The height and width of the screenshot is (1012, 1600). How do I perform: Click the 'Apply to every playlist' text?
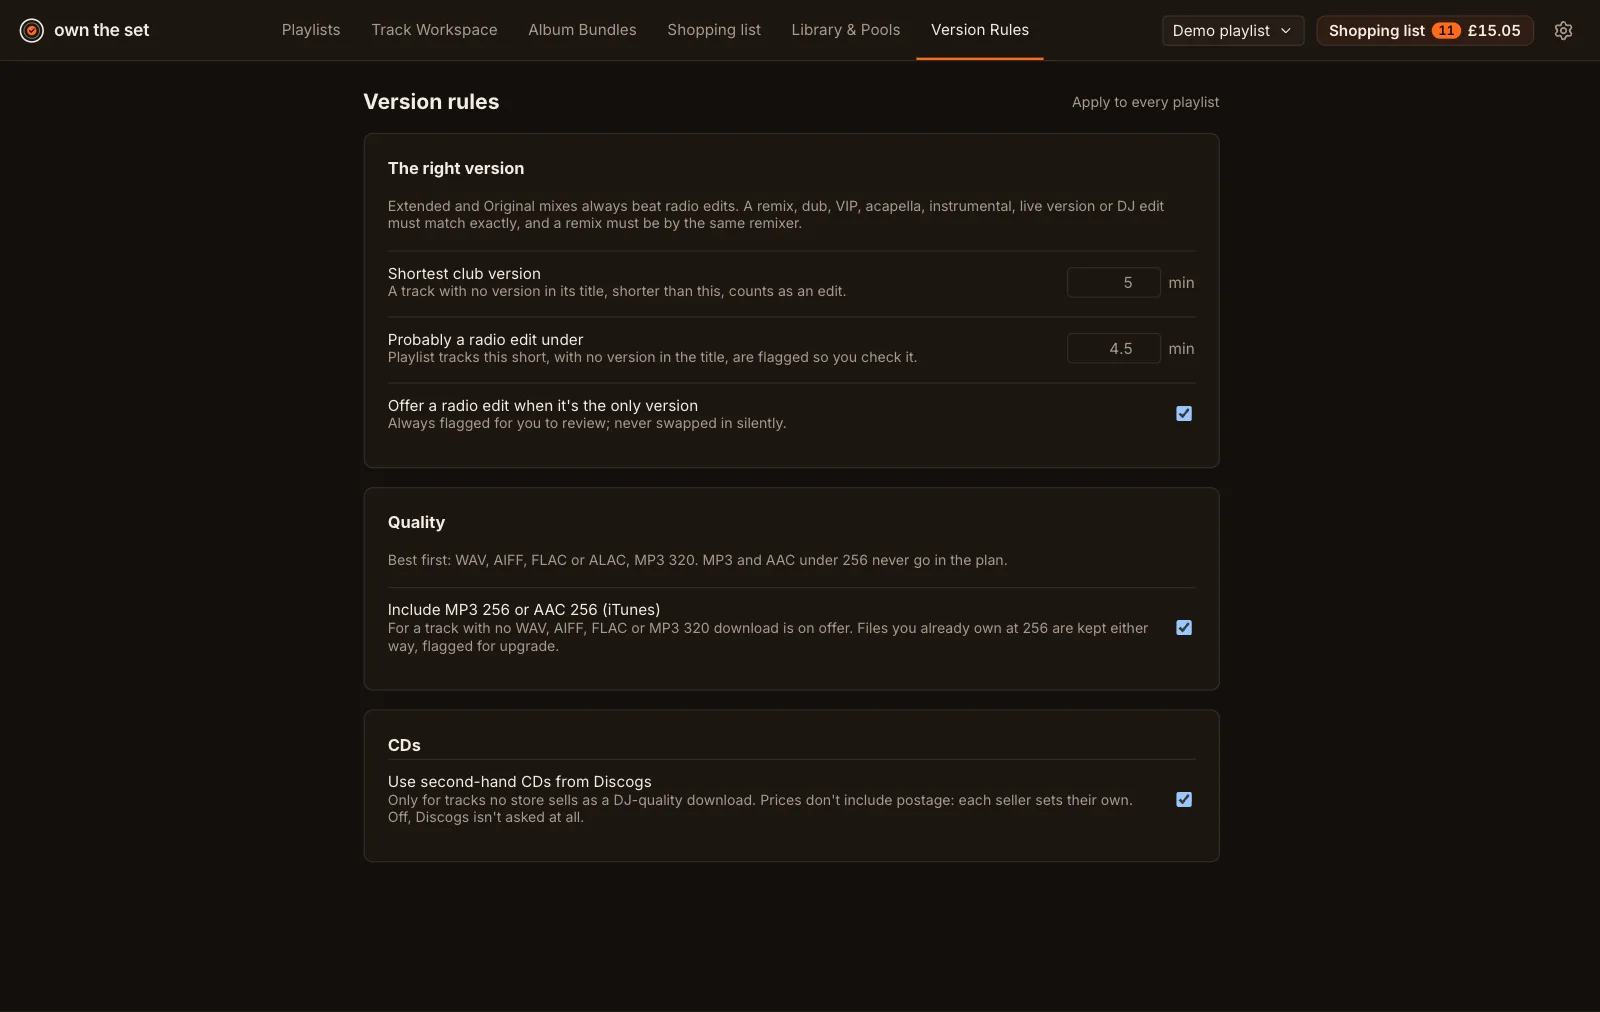click(x=1145, y=102)
